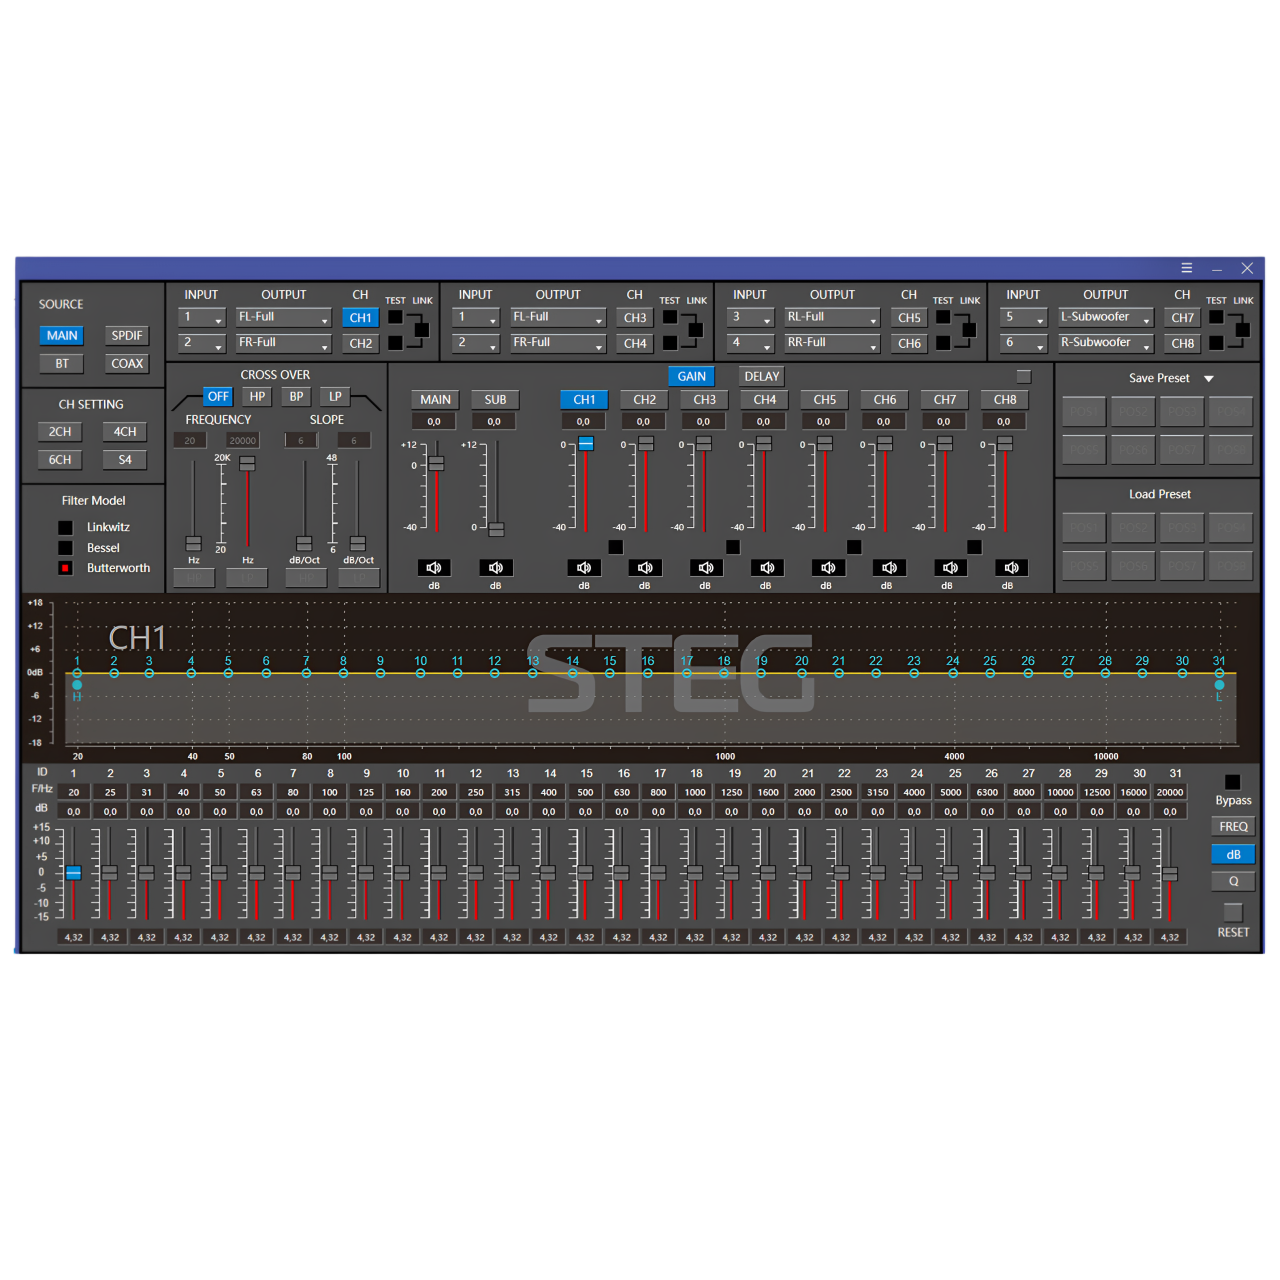Open the RR-Full output dropdown
Image resolution: width=1280 pixels, height=1280 pixels.
(832, 343)
